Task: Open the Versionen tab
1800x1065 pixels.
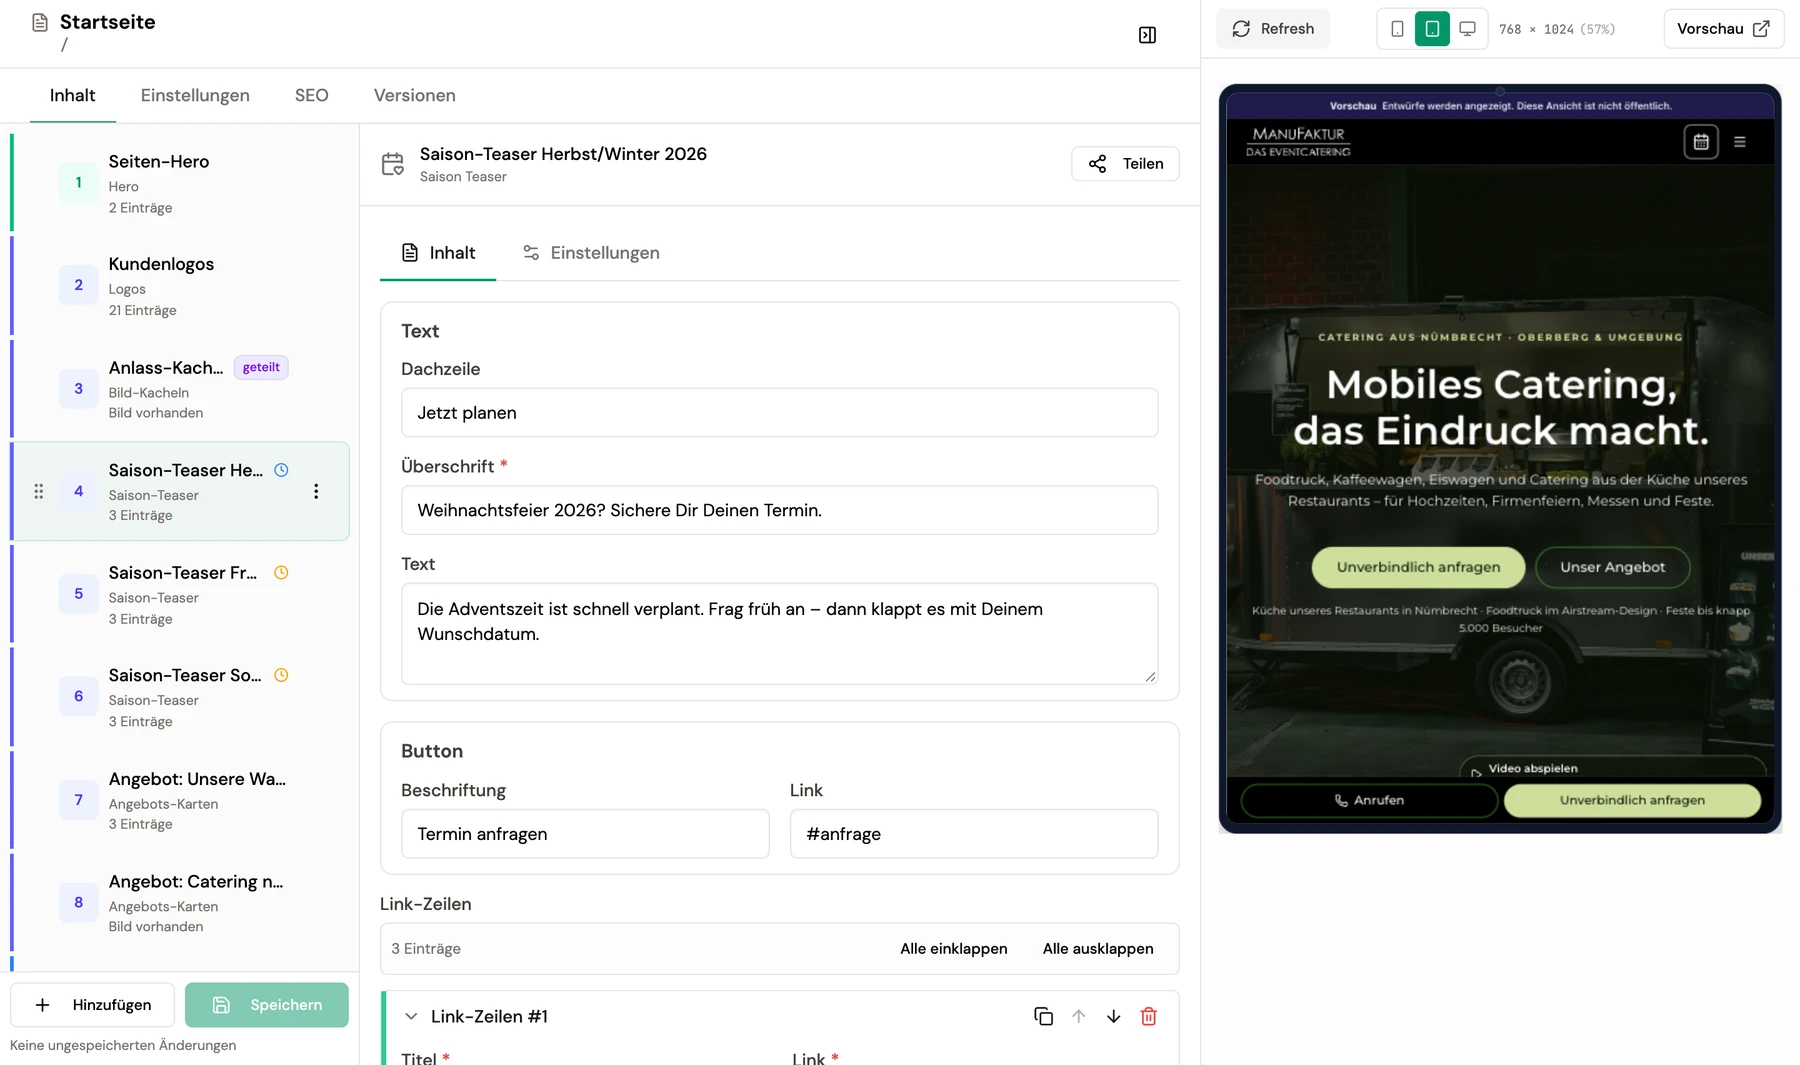Action: point(414,95)
